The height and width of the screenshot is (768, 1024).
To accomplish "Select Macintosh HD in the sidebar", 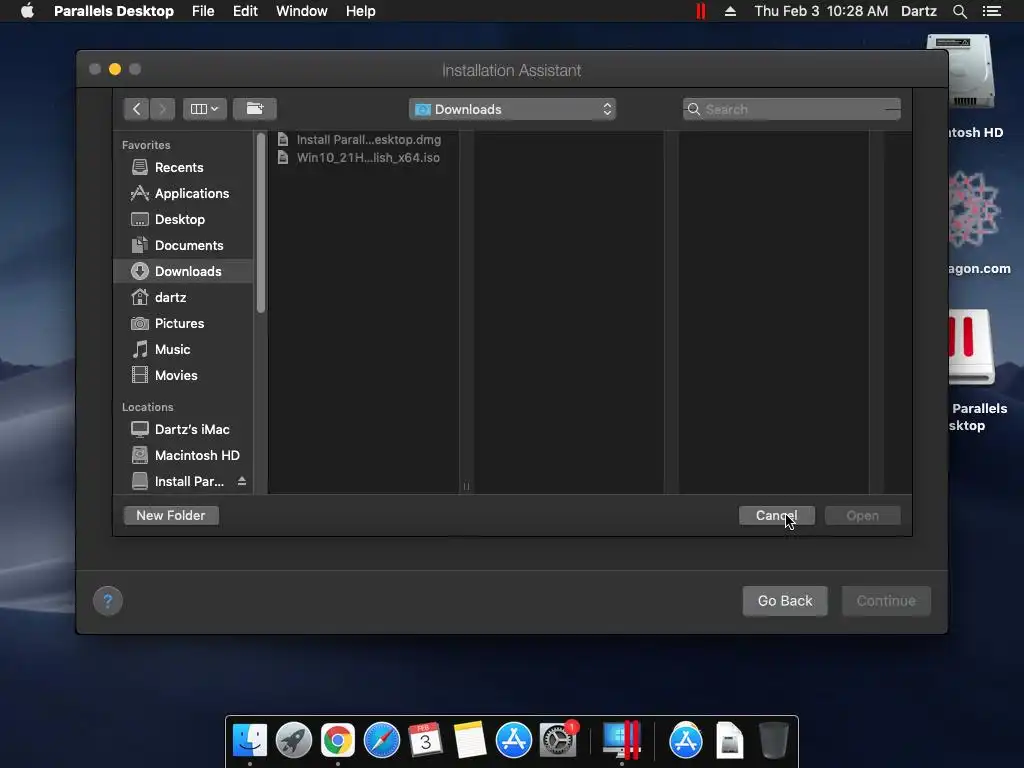I will click(x=183, y=455).
